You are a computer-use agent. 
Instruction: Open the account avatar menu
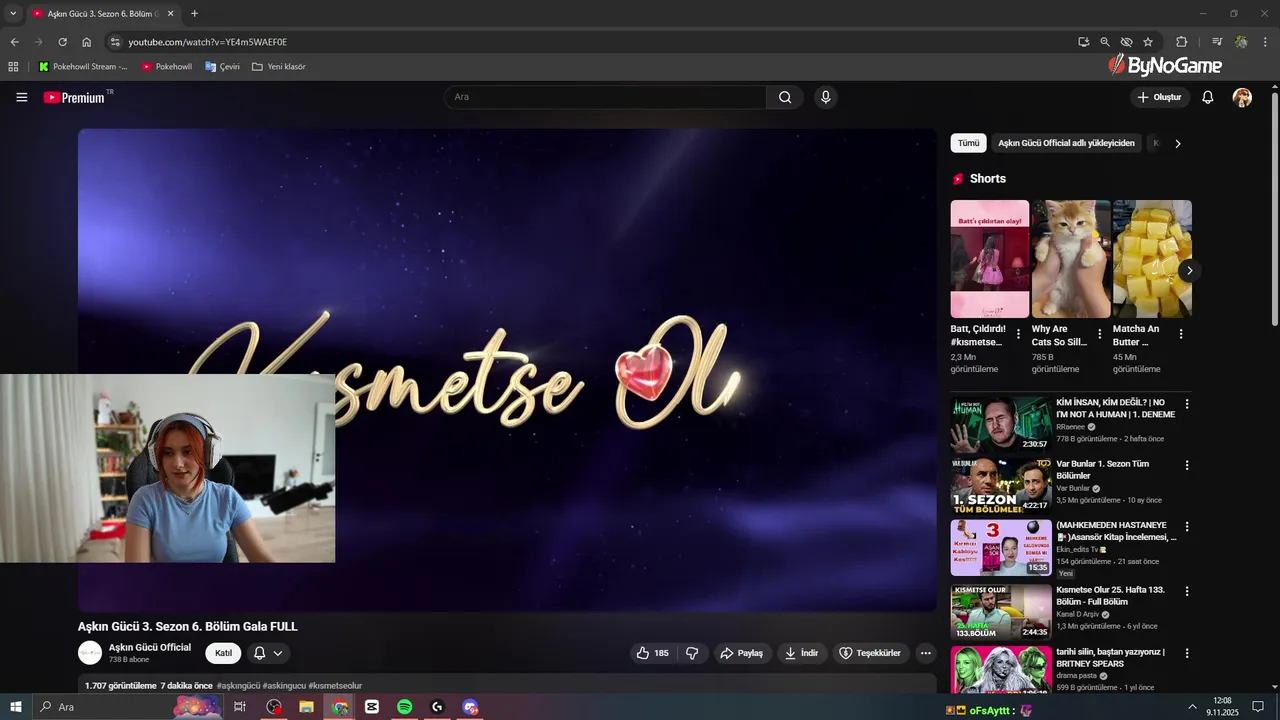tap(1242, 97)
